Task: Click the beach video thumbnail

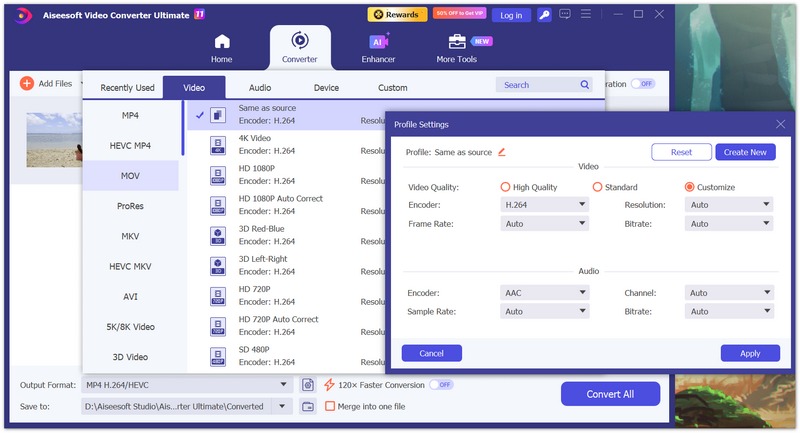Action: (x=54, y=140)
